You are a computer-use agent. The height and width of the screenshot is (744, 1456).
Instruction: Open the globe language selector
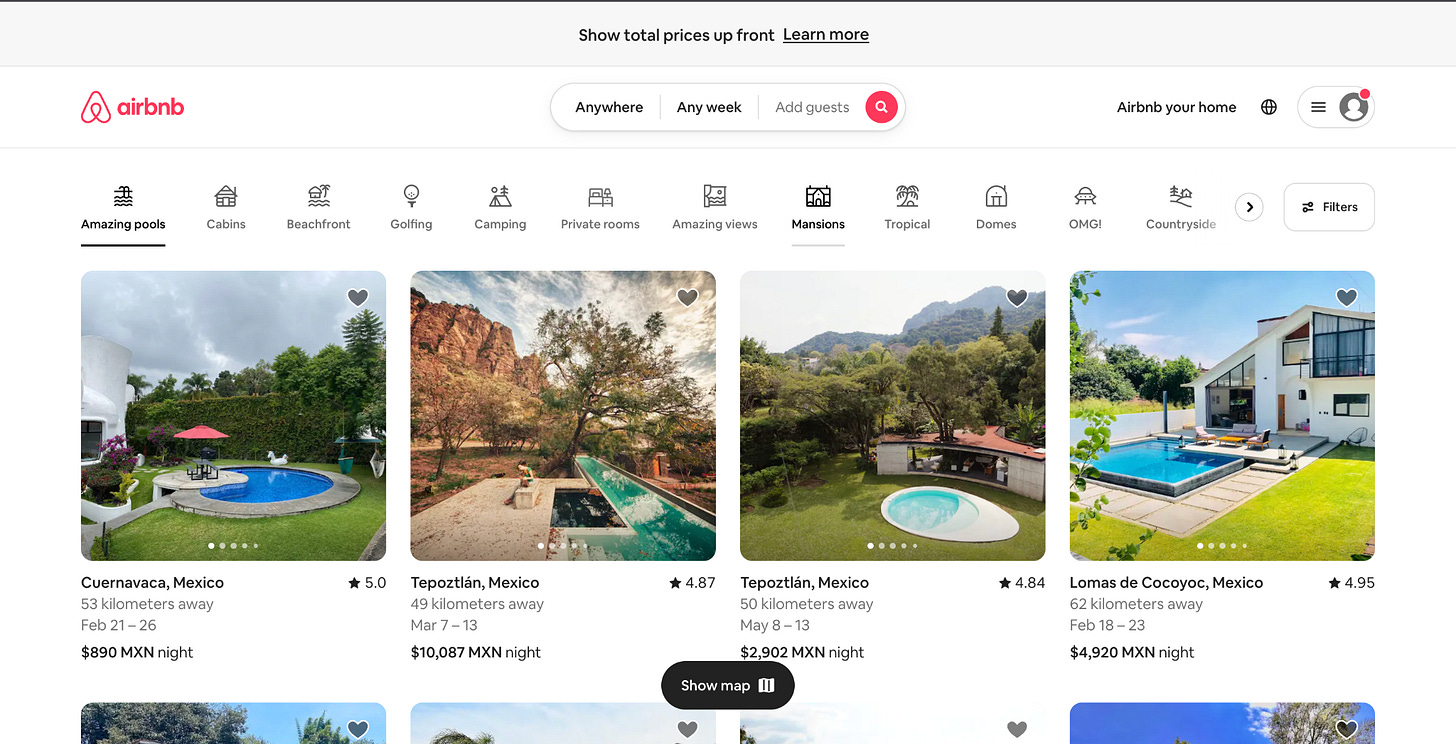[1269, 107]
